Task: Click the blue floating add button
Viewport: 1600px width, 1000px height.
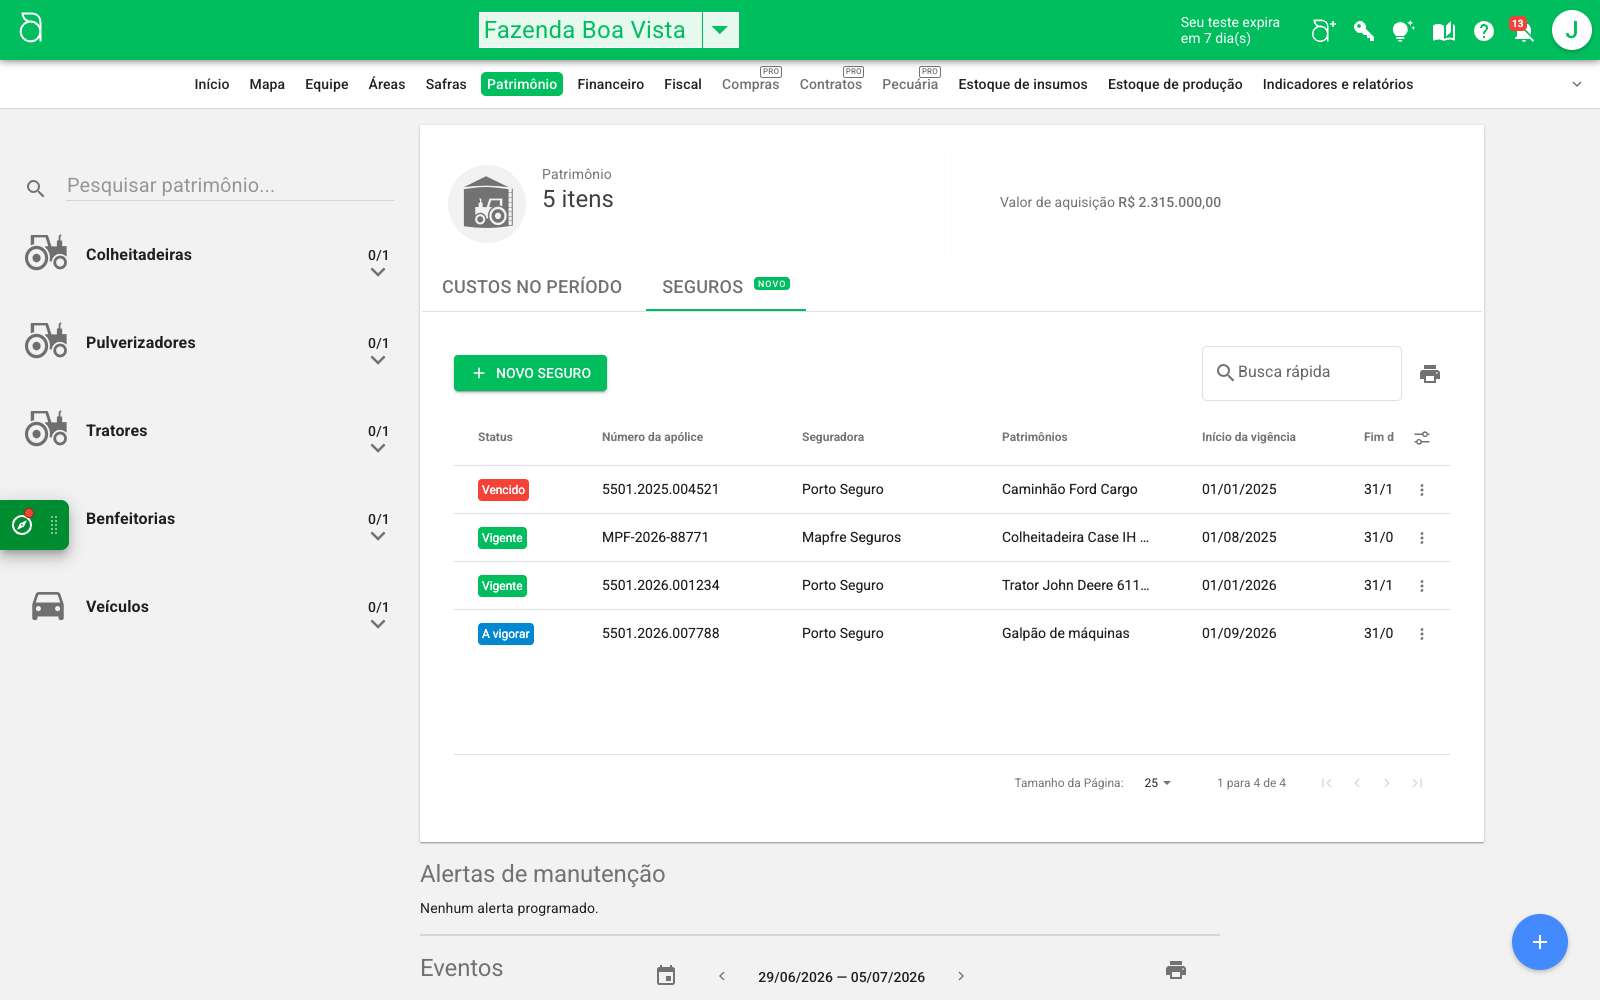Action: pos(1540,942)
